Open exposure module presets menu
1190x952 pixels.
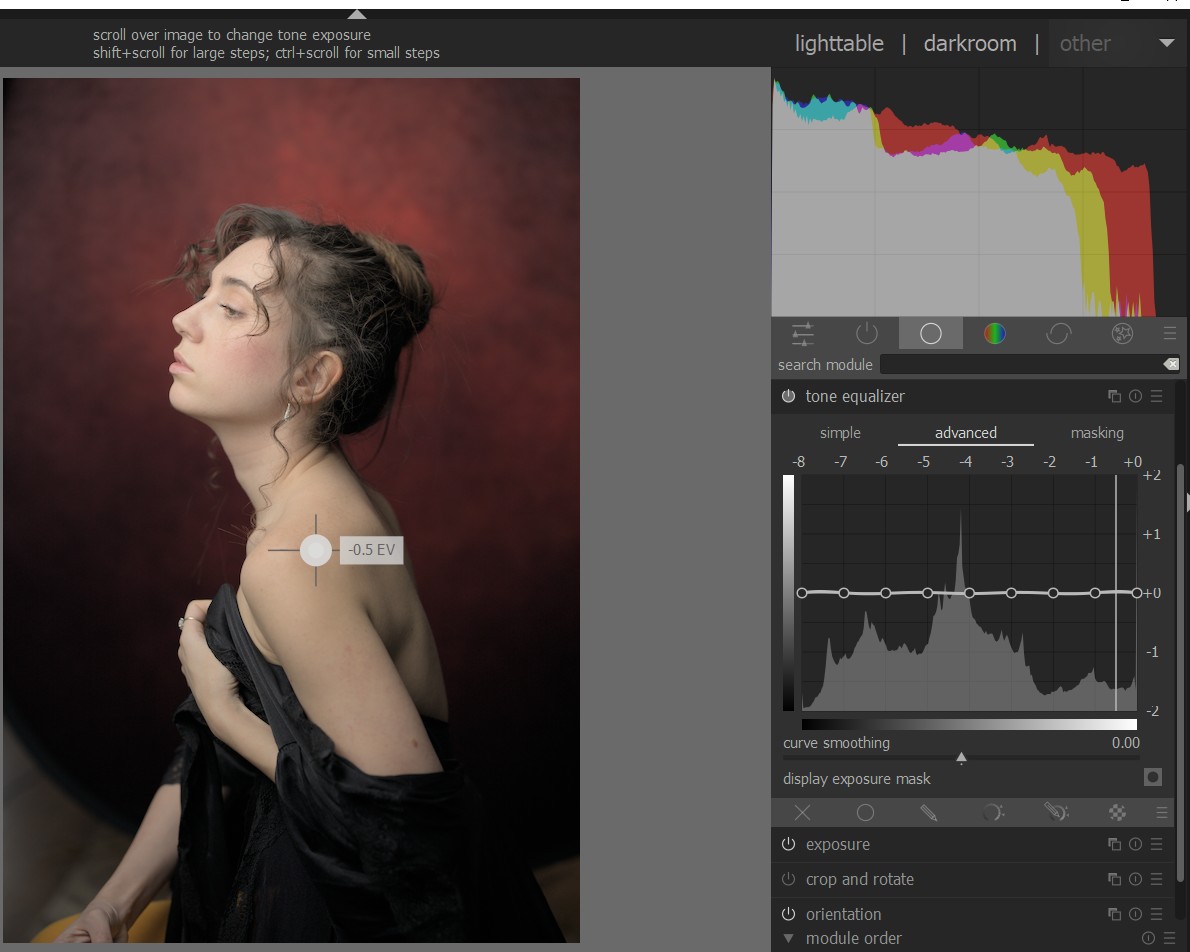(1157, 844)
